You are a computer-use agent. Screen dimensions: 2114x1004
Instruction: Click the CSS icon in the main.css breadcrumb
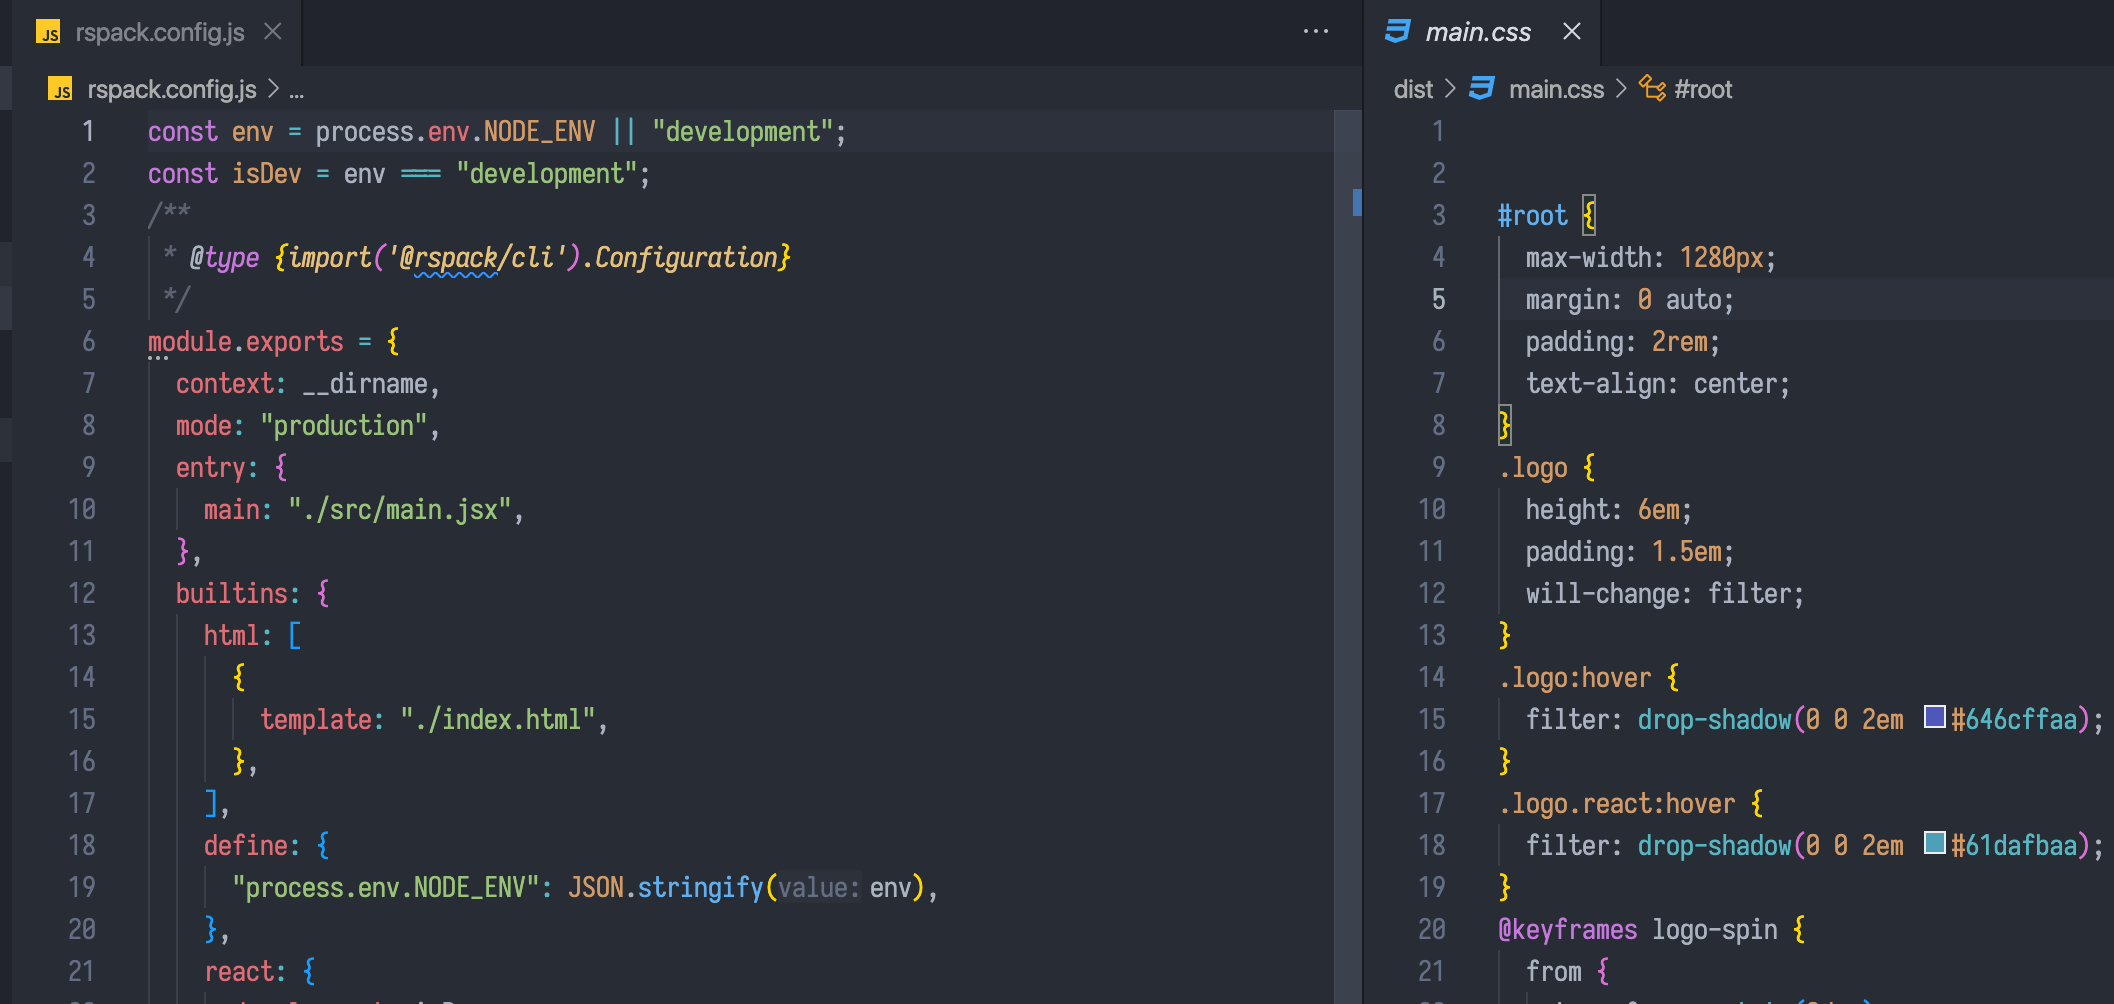tap(1483, 89)
